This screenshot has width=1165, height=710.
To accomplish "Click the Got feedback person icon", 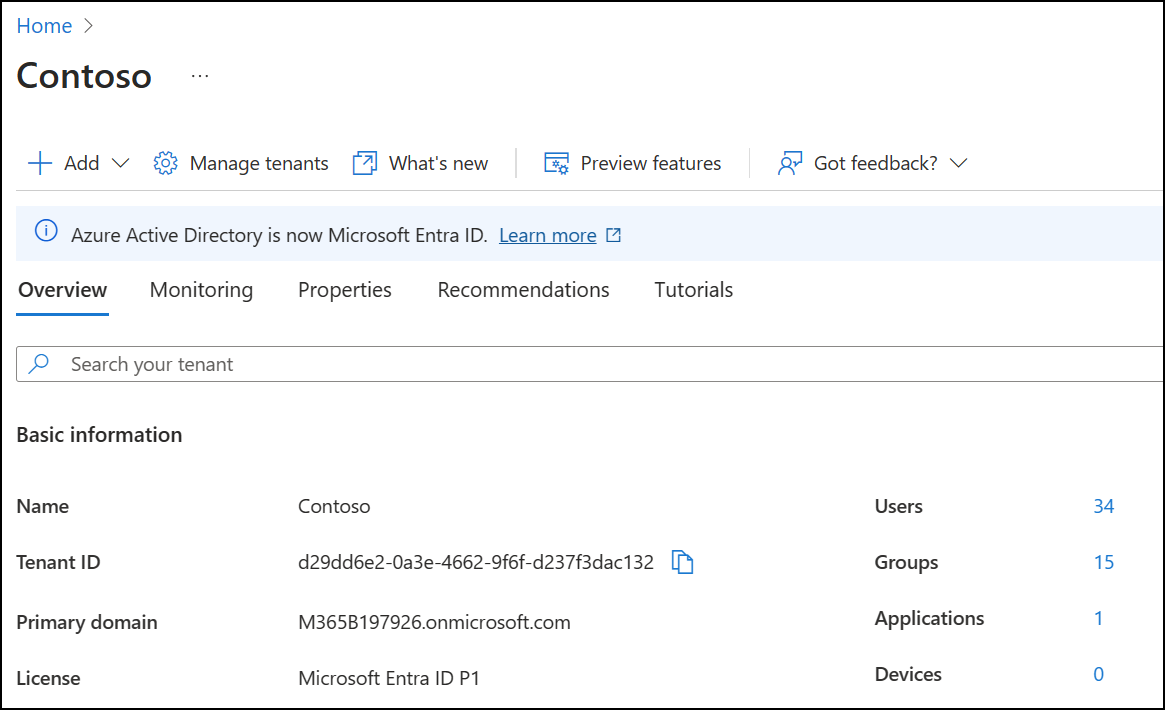I will (x=790, y=163).
